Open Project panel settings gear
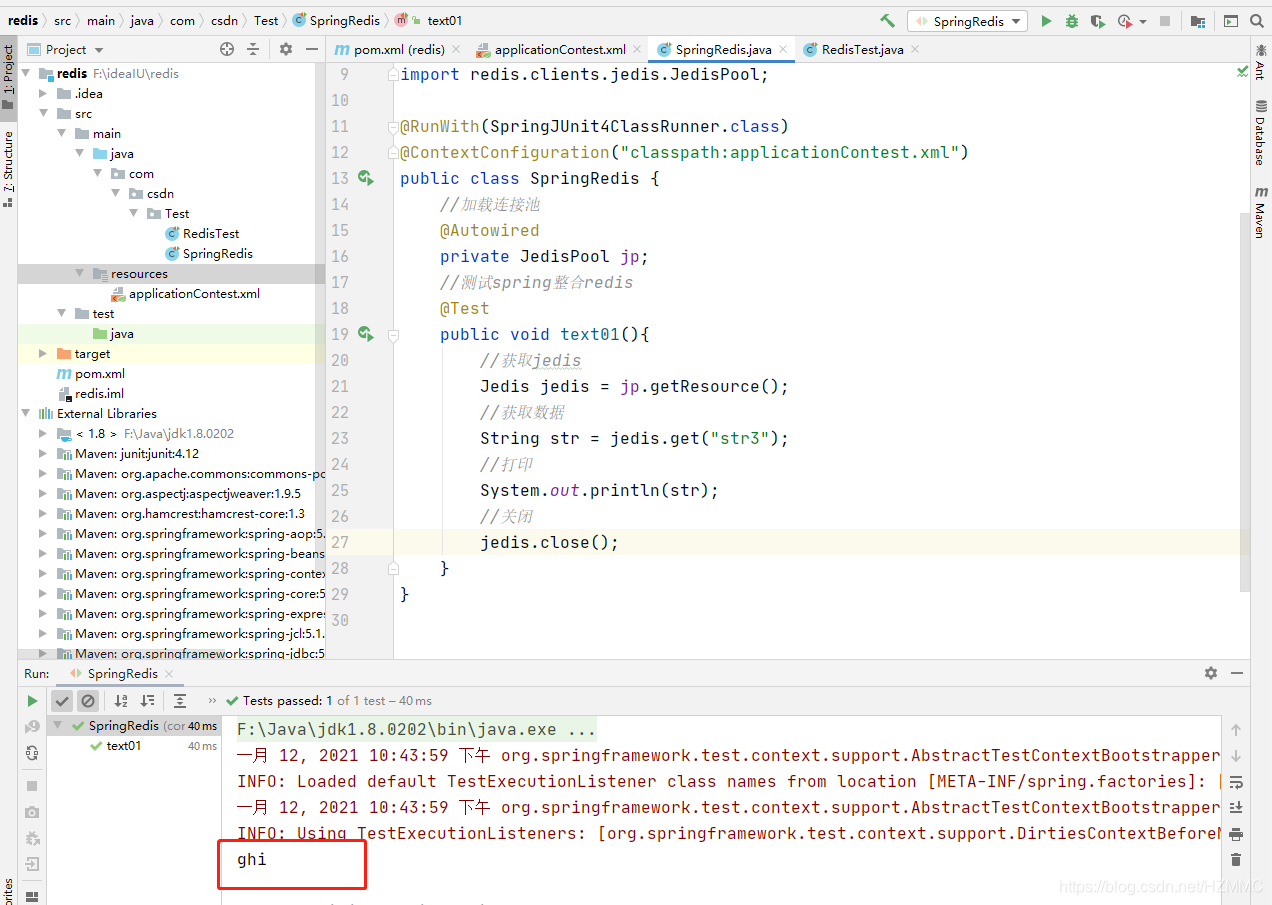Image resolution: width=1272 pixels, height=905 pixels. (286, 49)
